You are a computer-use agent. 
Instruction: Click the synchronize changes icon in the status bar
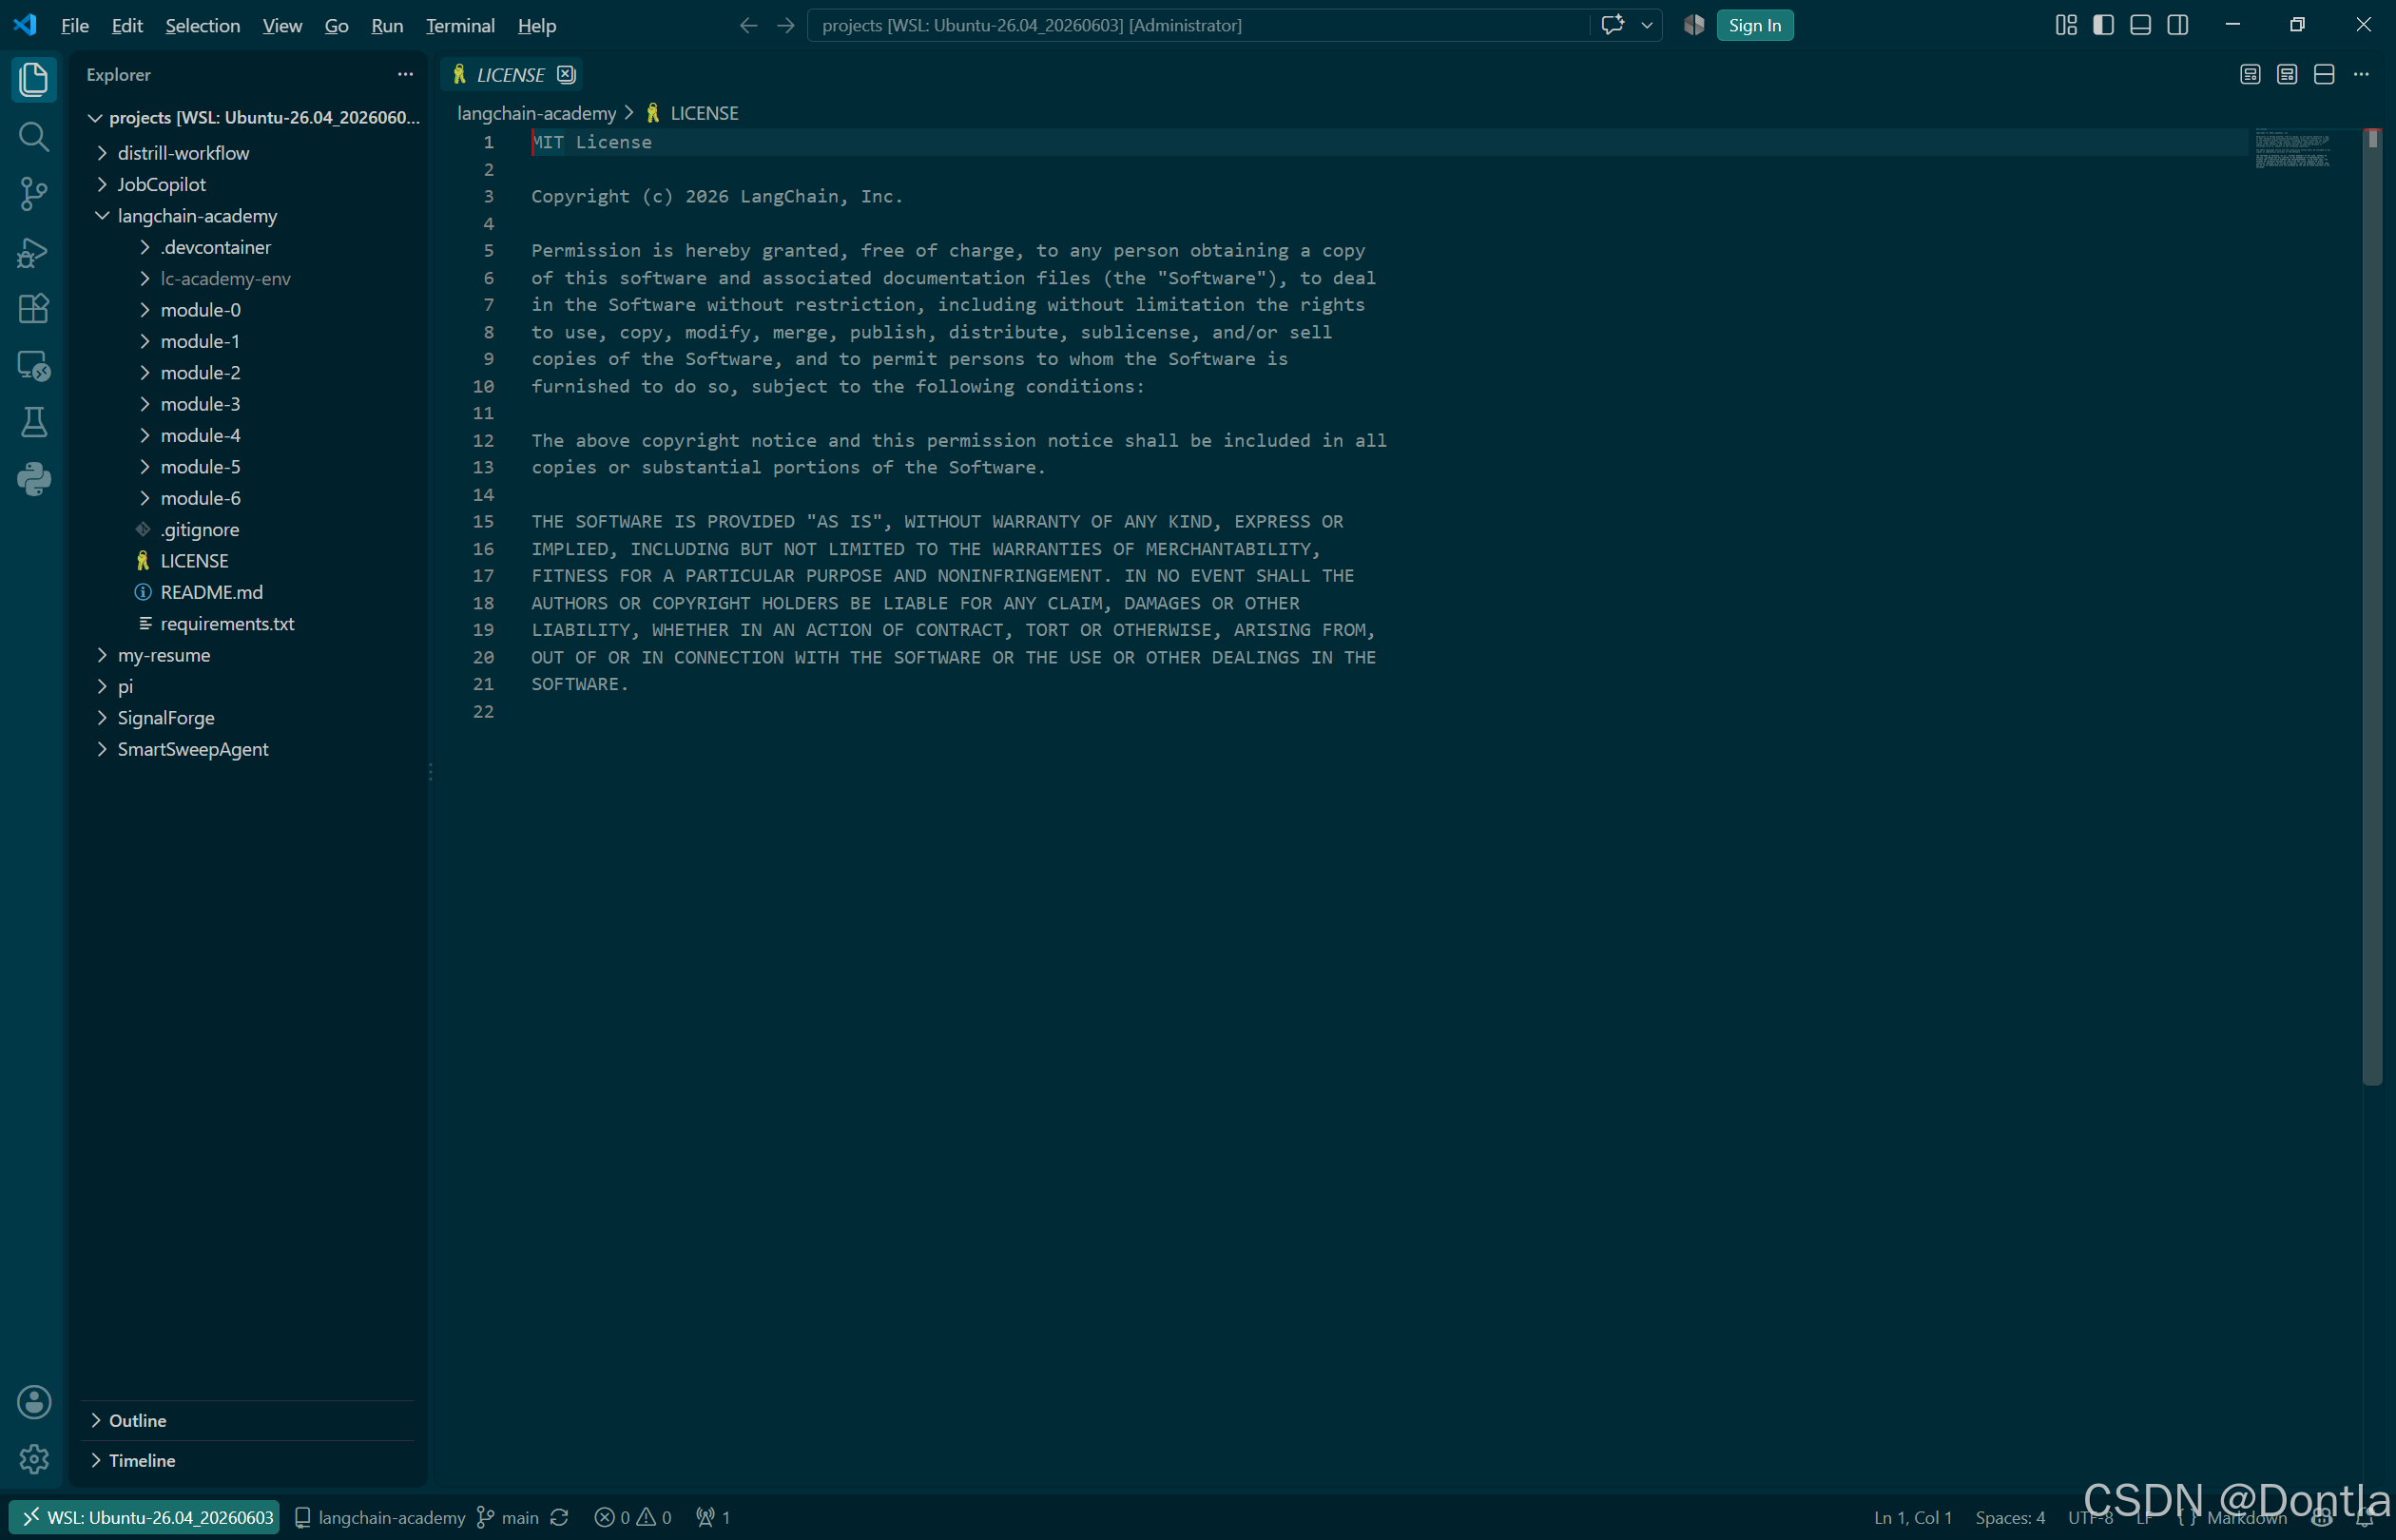[x=559, y=1517]
